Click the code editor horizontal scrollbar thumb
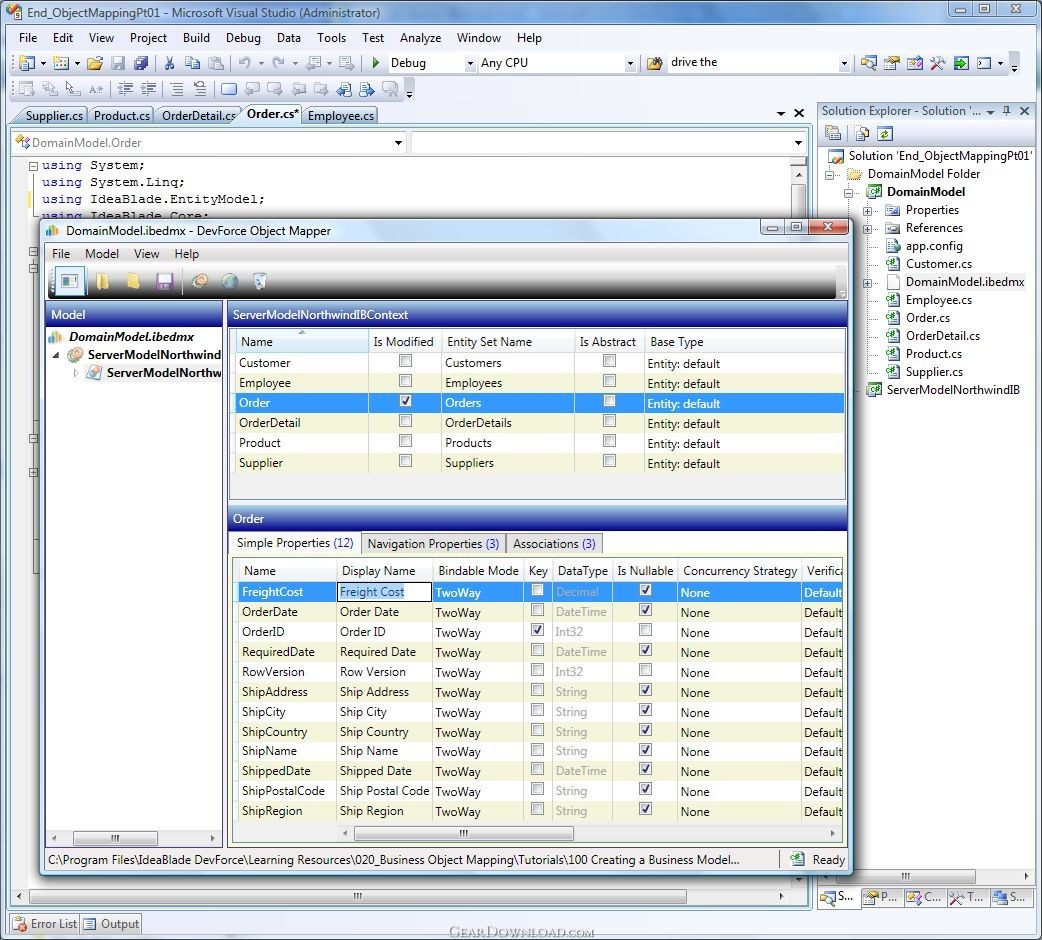This screenshot has height=940, width=1042. coord(358,896)
